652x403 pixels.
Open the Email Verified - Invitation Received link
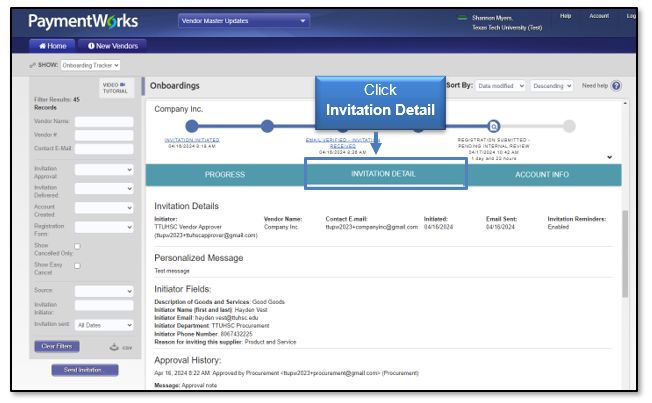pyautogui.click(x=343, y=143)
